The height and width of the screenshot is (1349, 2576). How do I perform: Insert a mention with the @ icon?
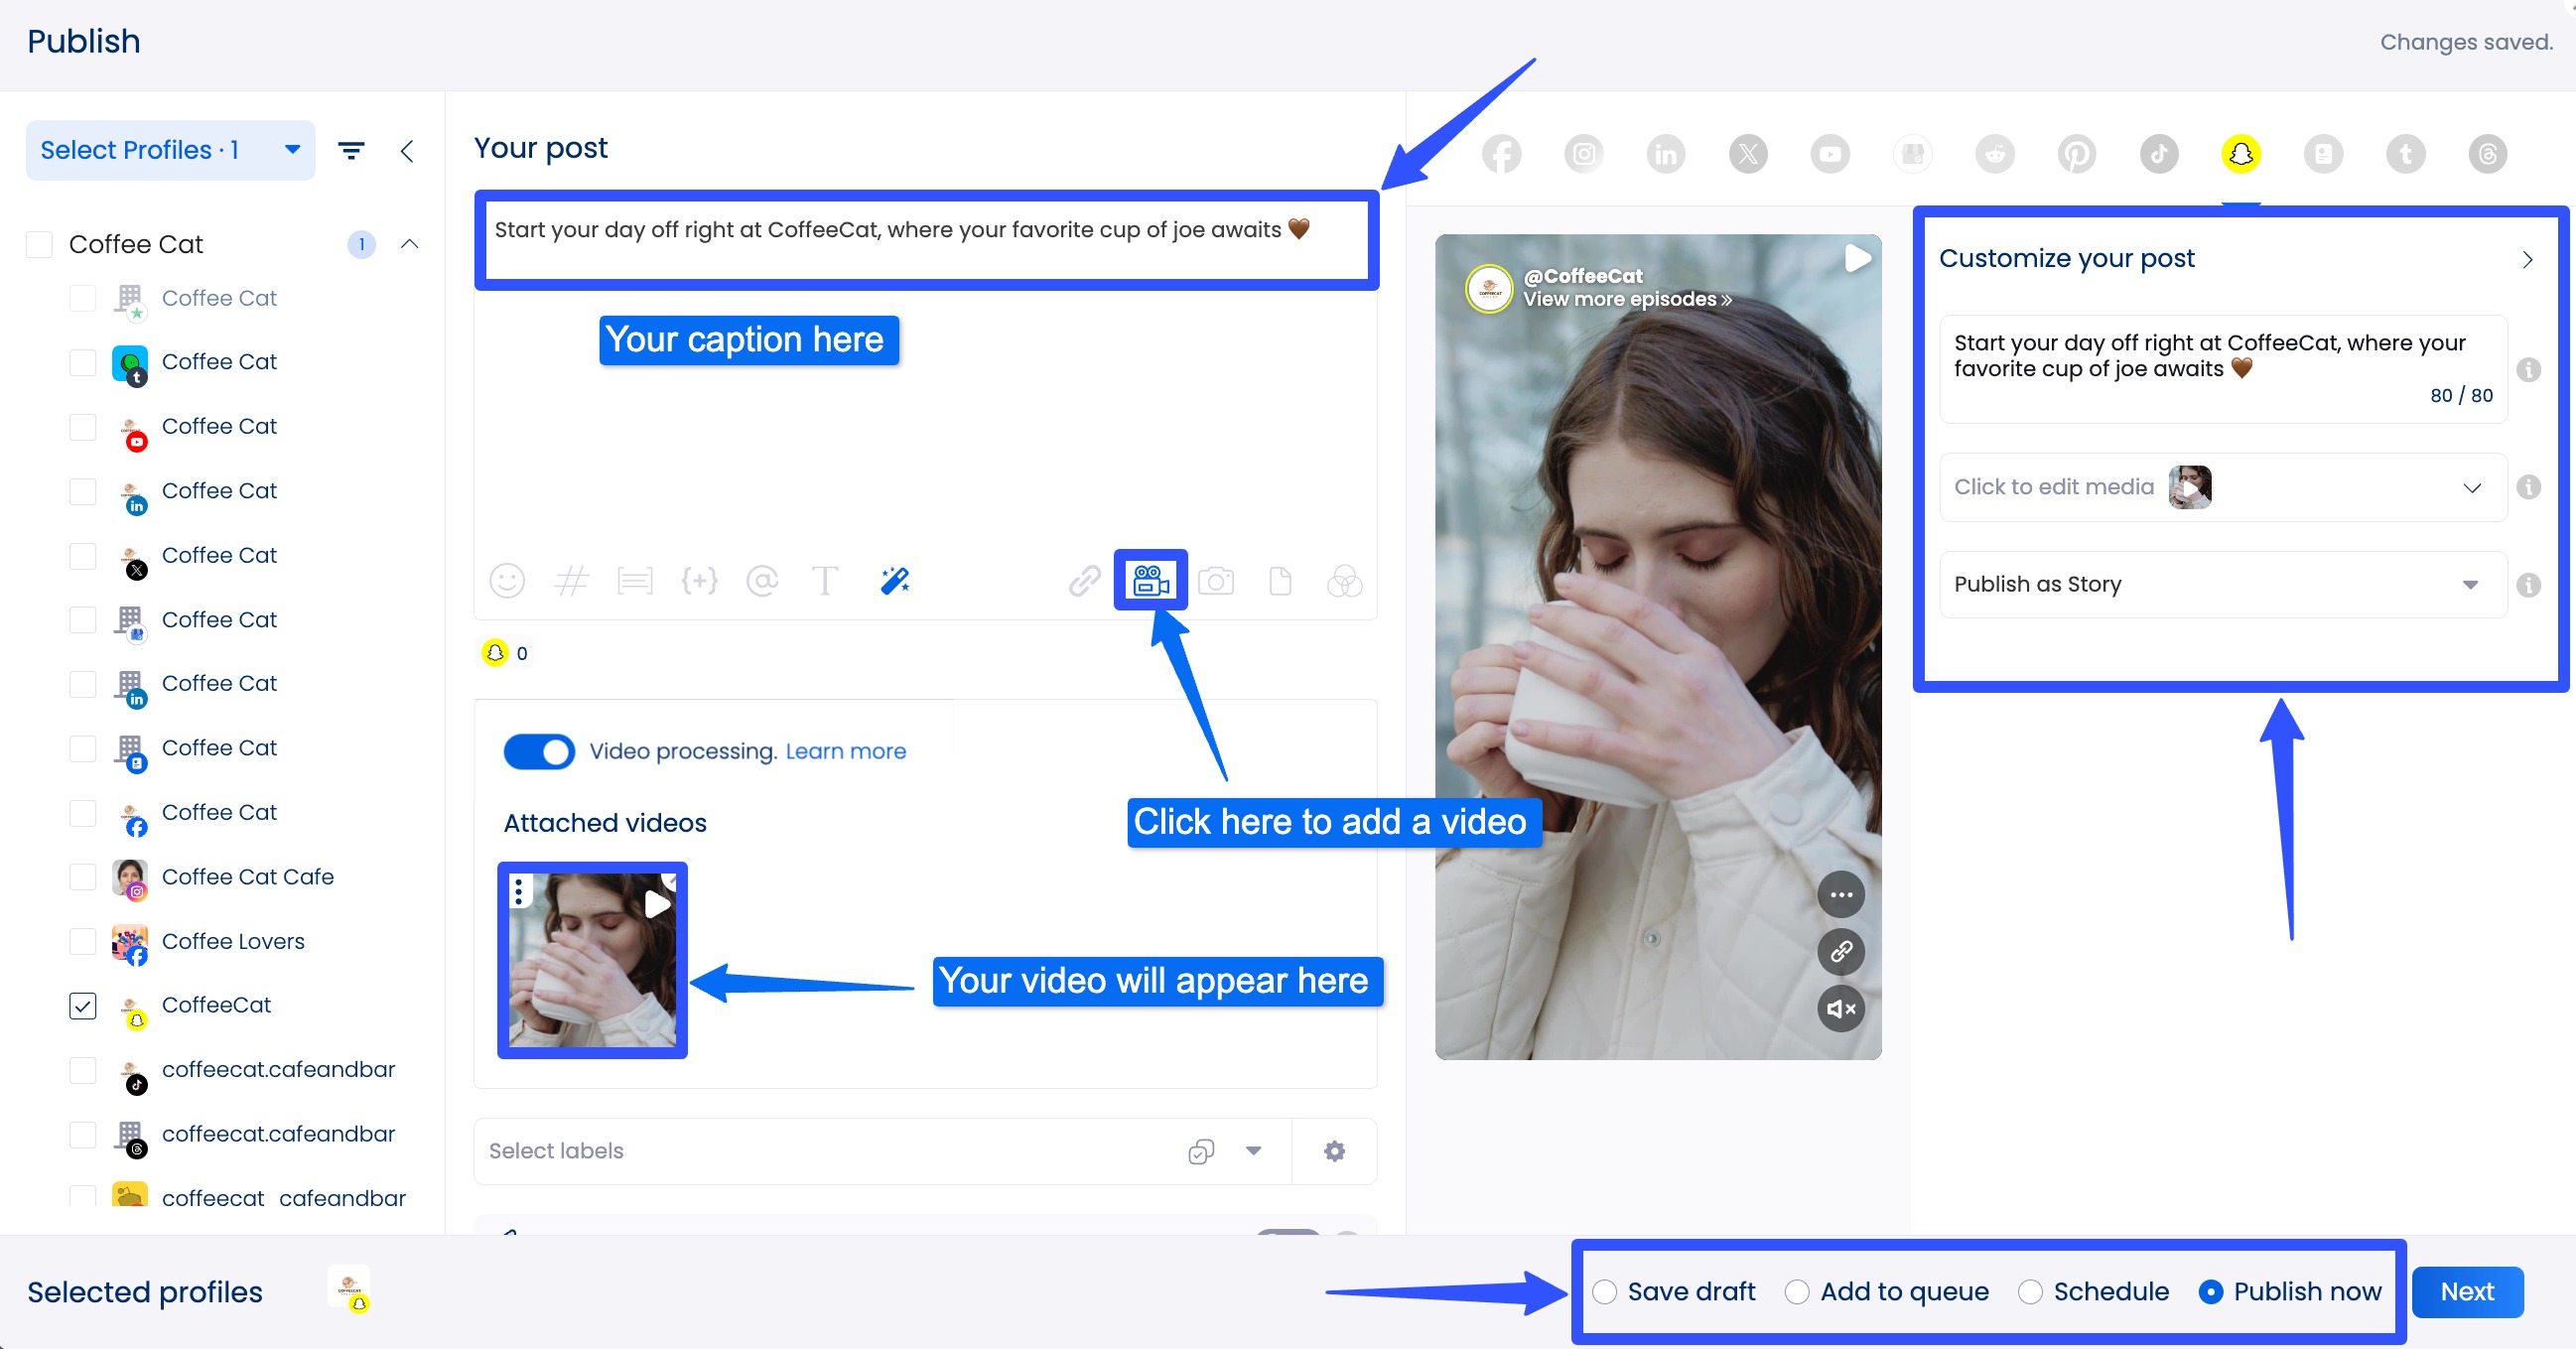click(762, 581)
